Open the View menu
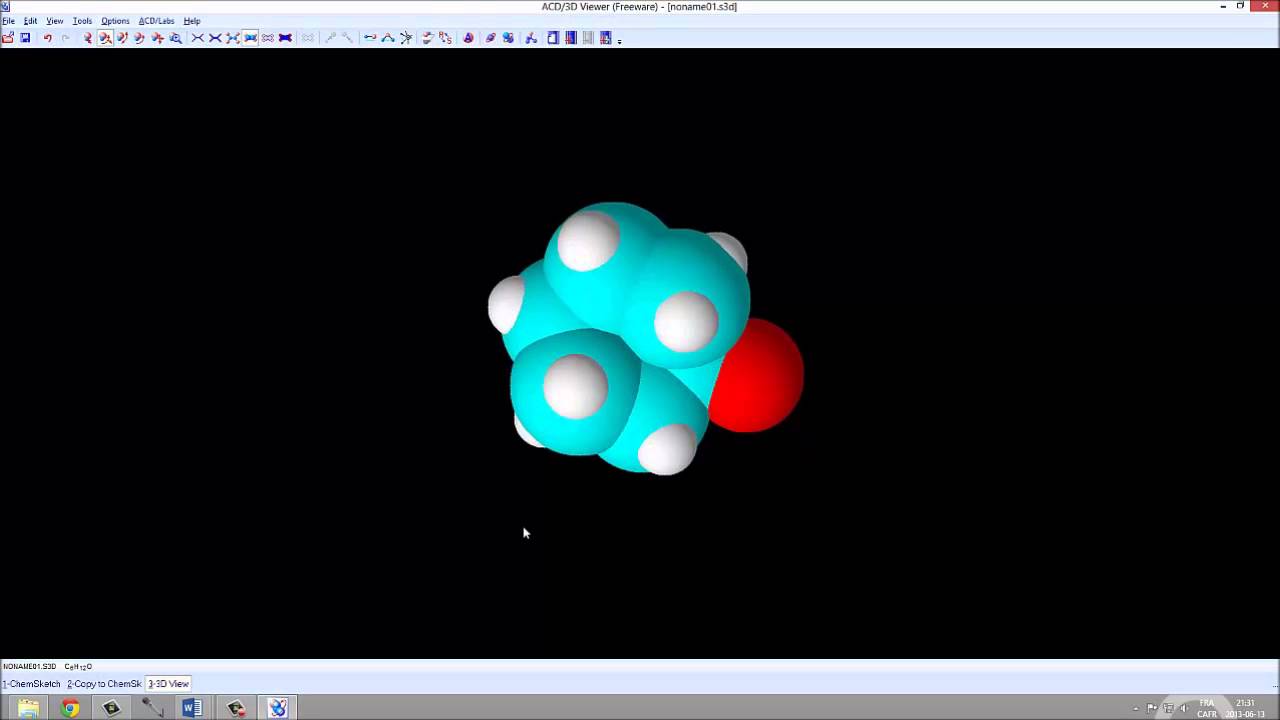1280x720 pixels. click(54, 21)
